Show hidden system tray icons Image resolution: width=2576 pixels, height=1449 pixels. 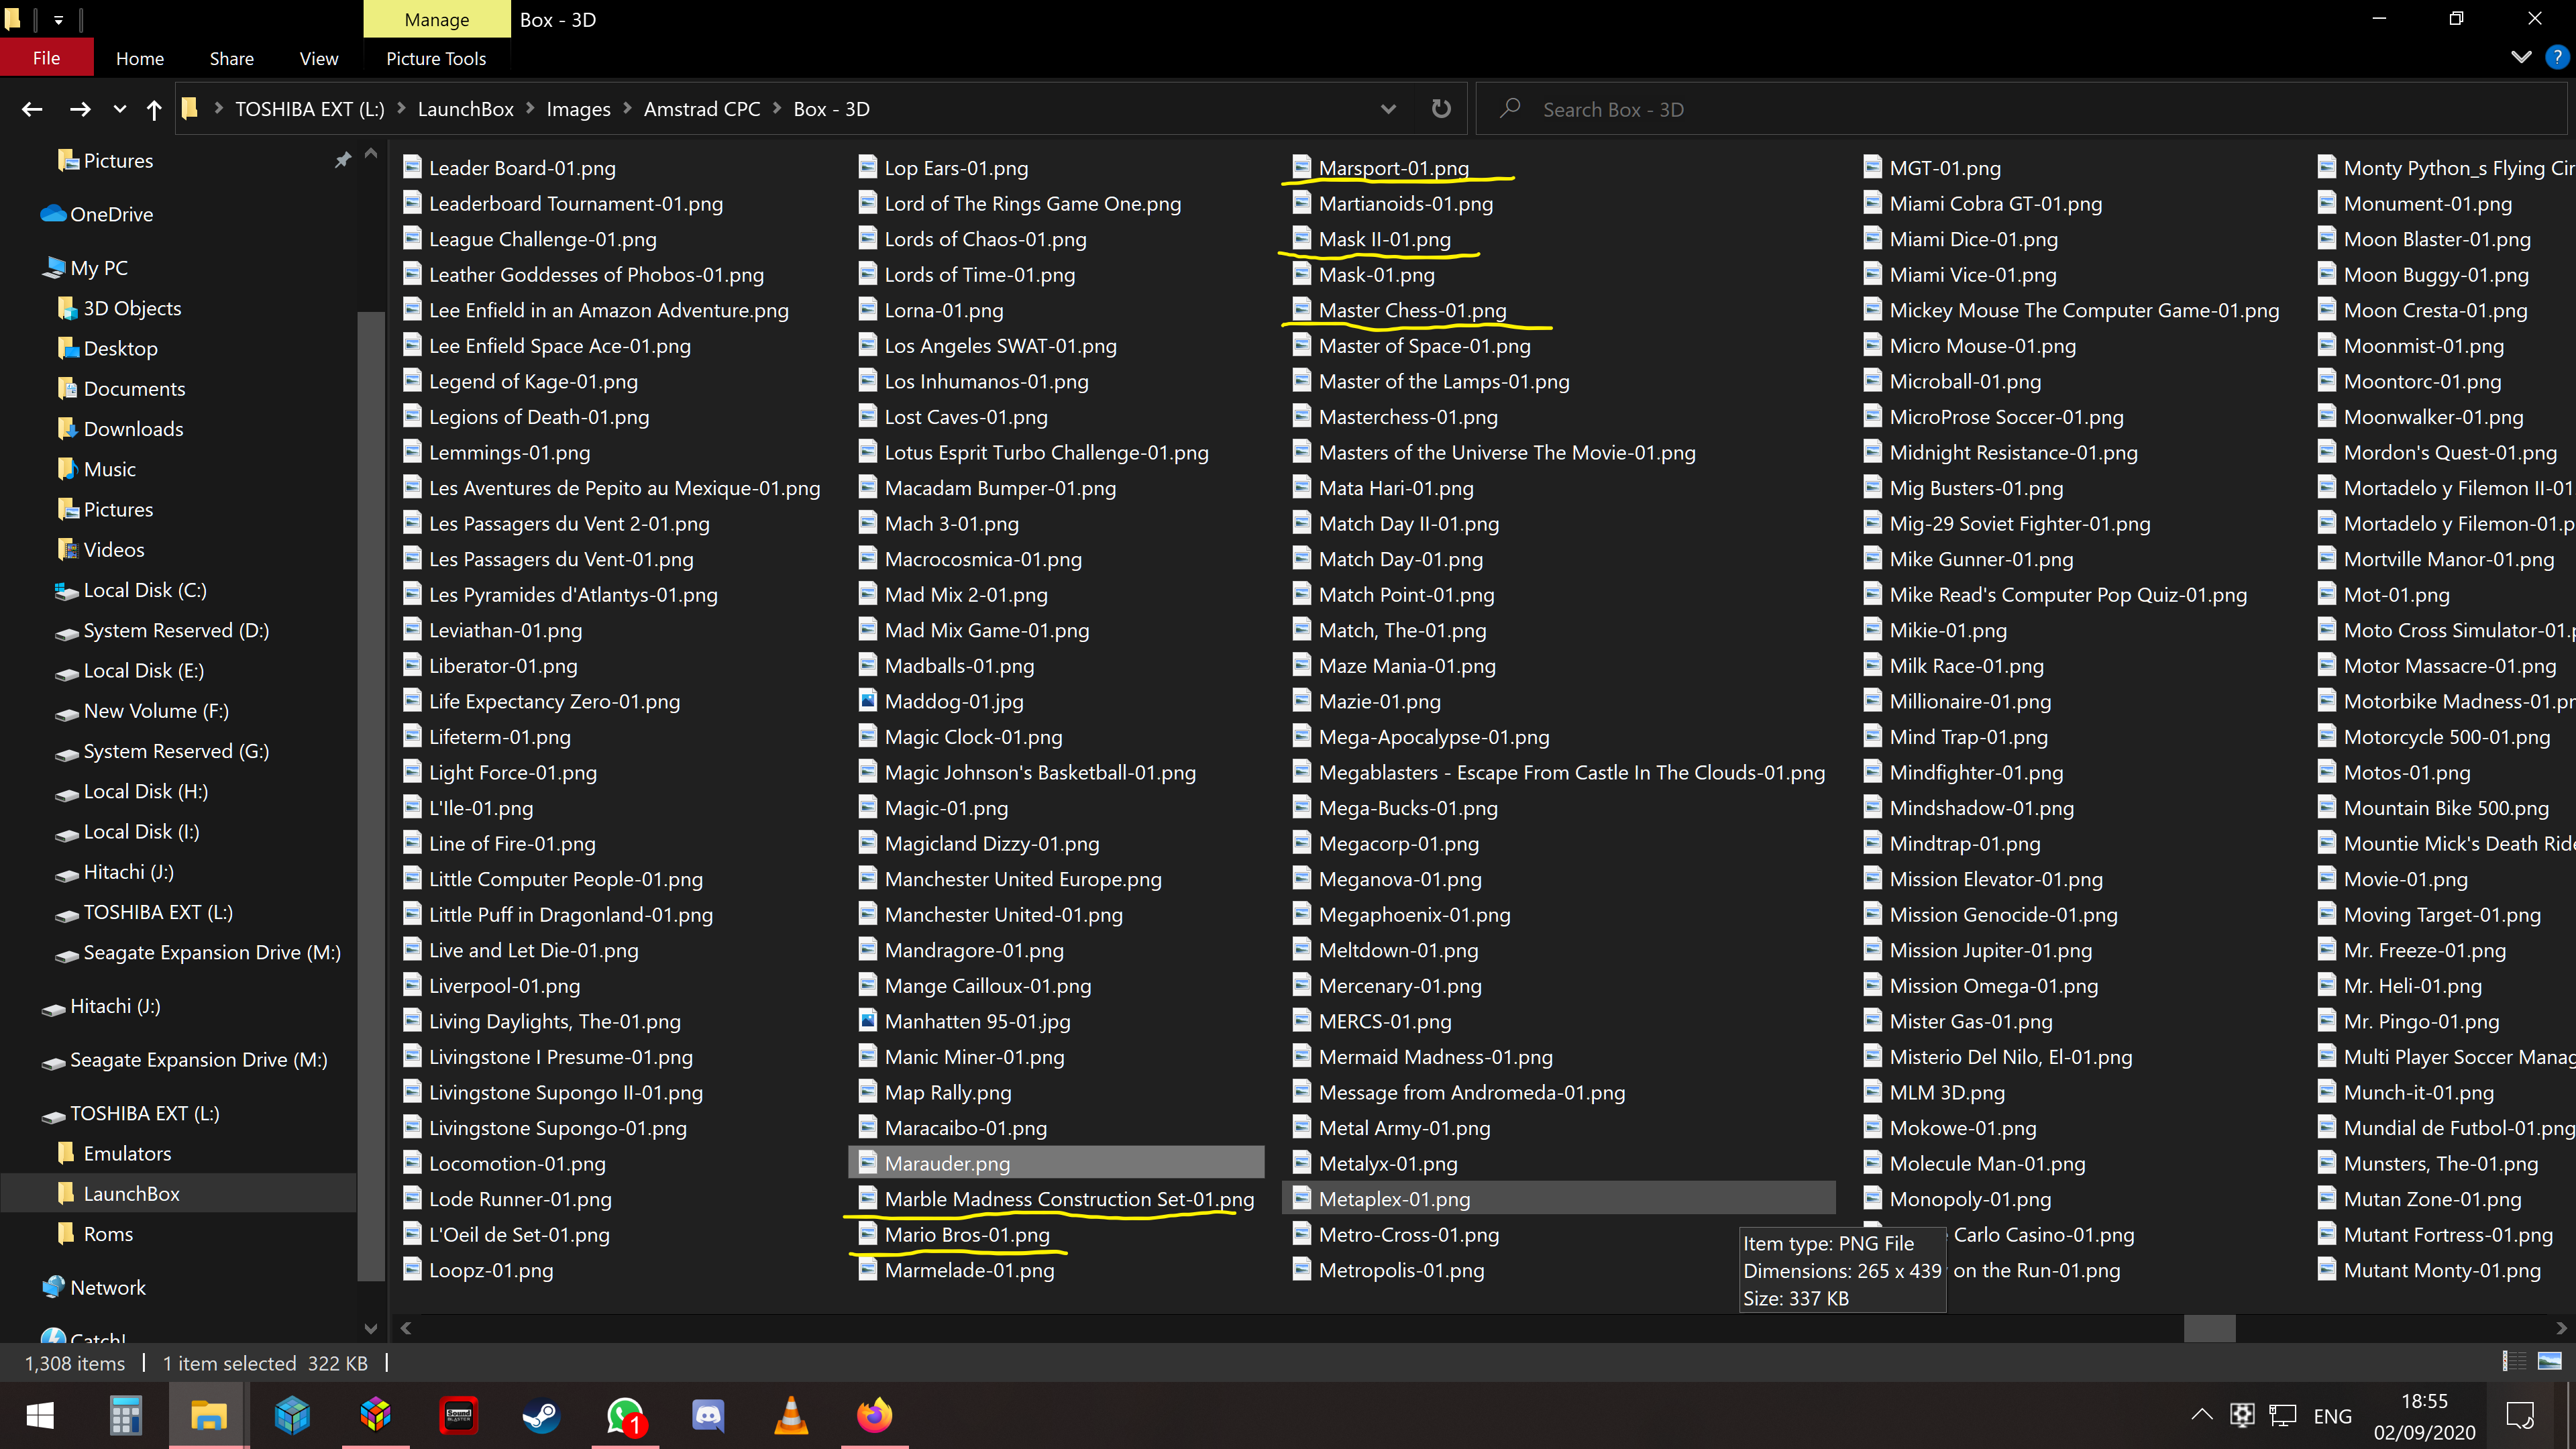2201,1414
